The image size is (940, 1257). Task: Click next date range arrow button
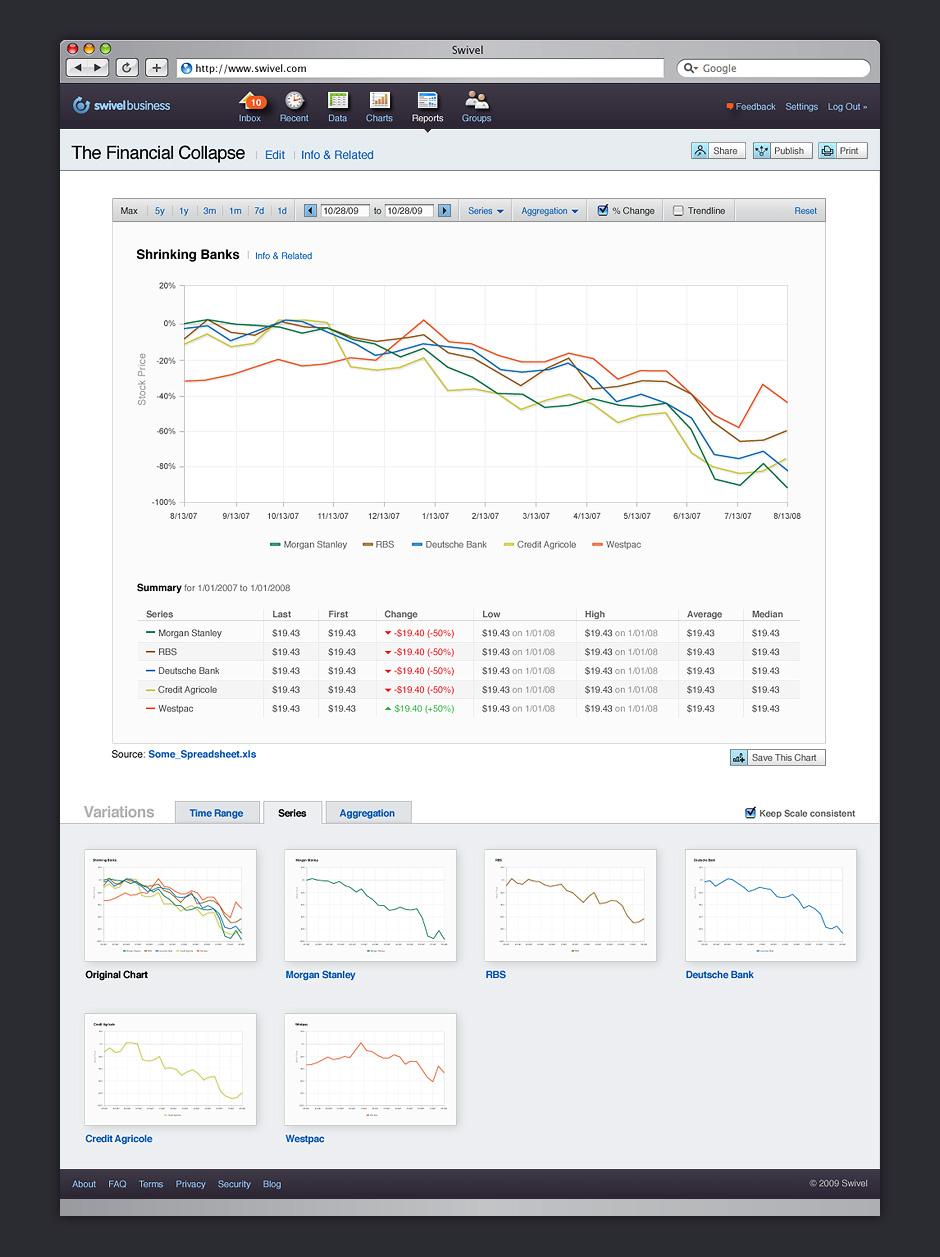(x=445, y=211)
